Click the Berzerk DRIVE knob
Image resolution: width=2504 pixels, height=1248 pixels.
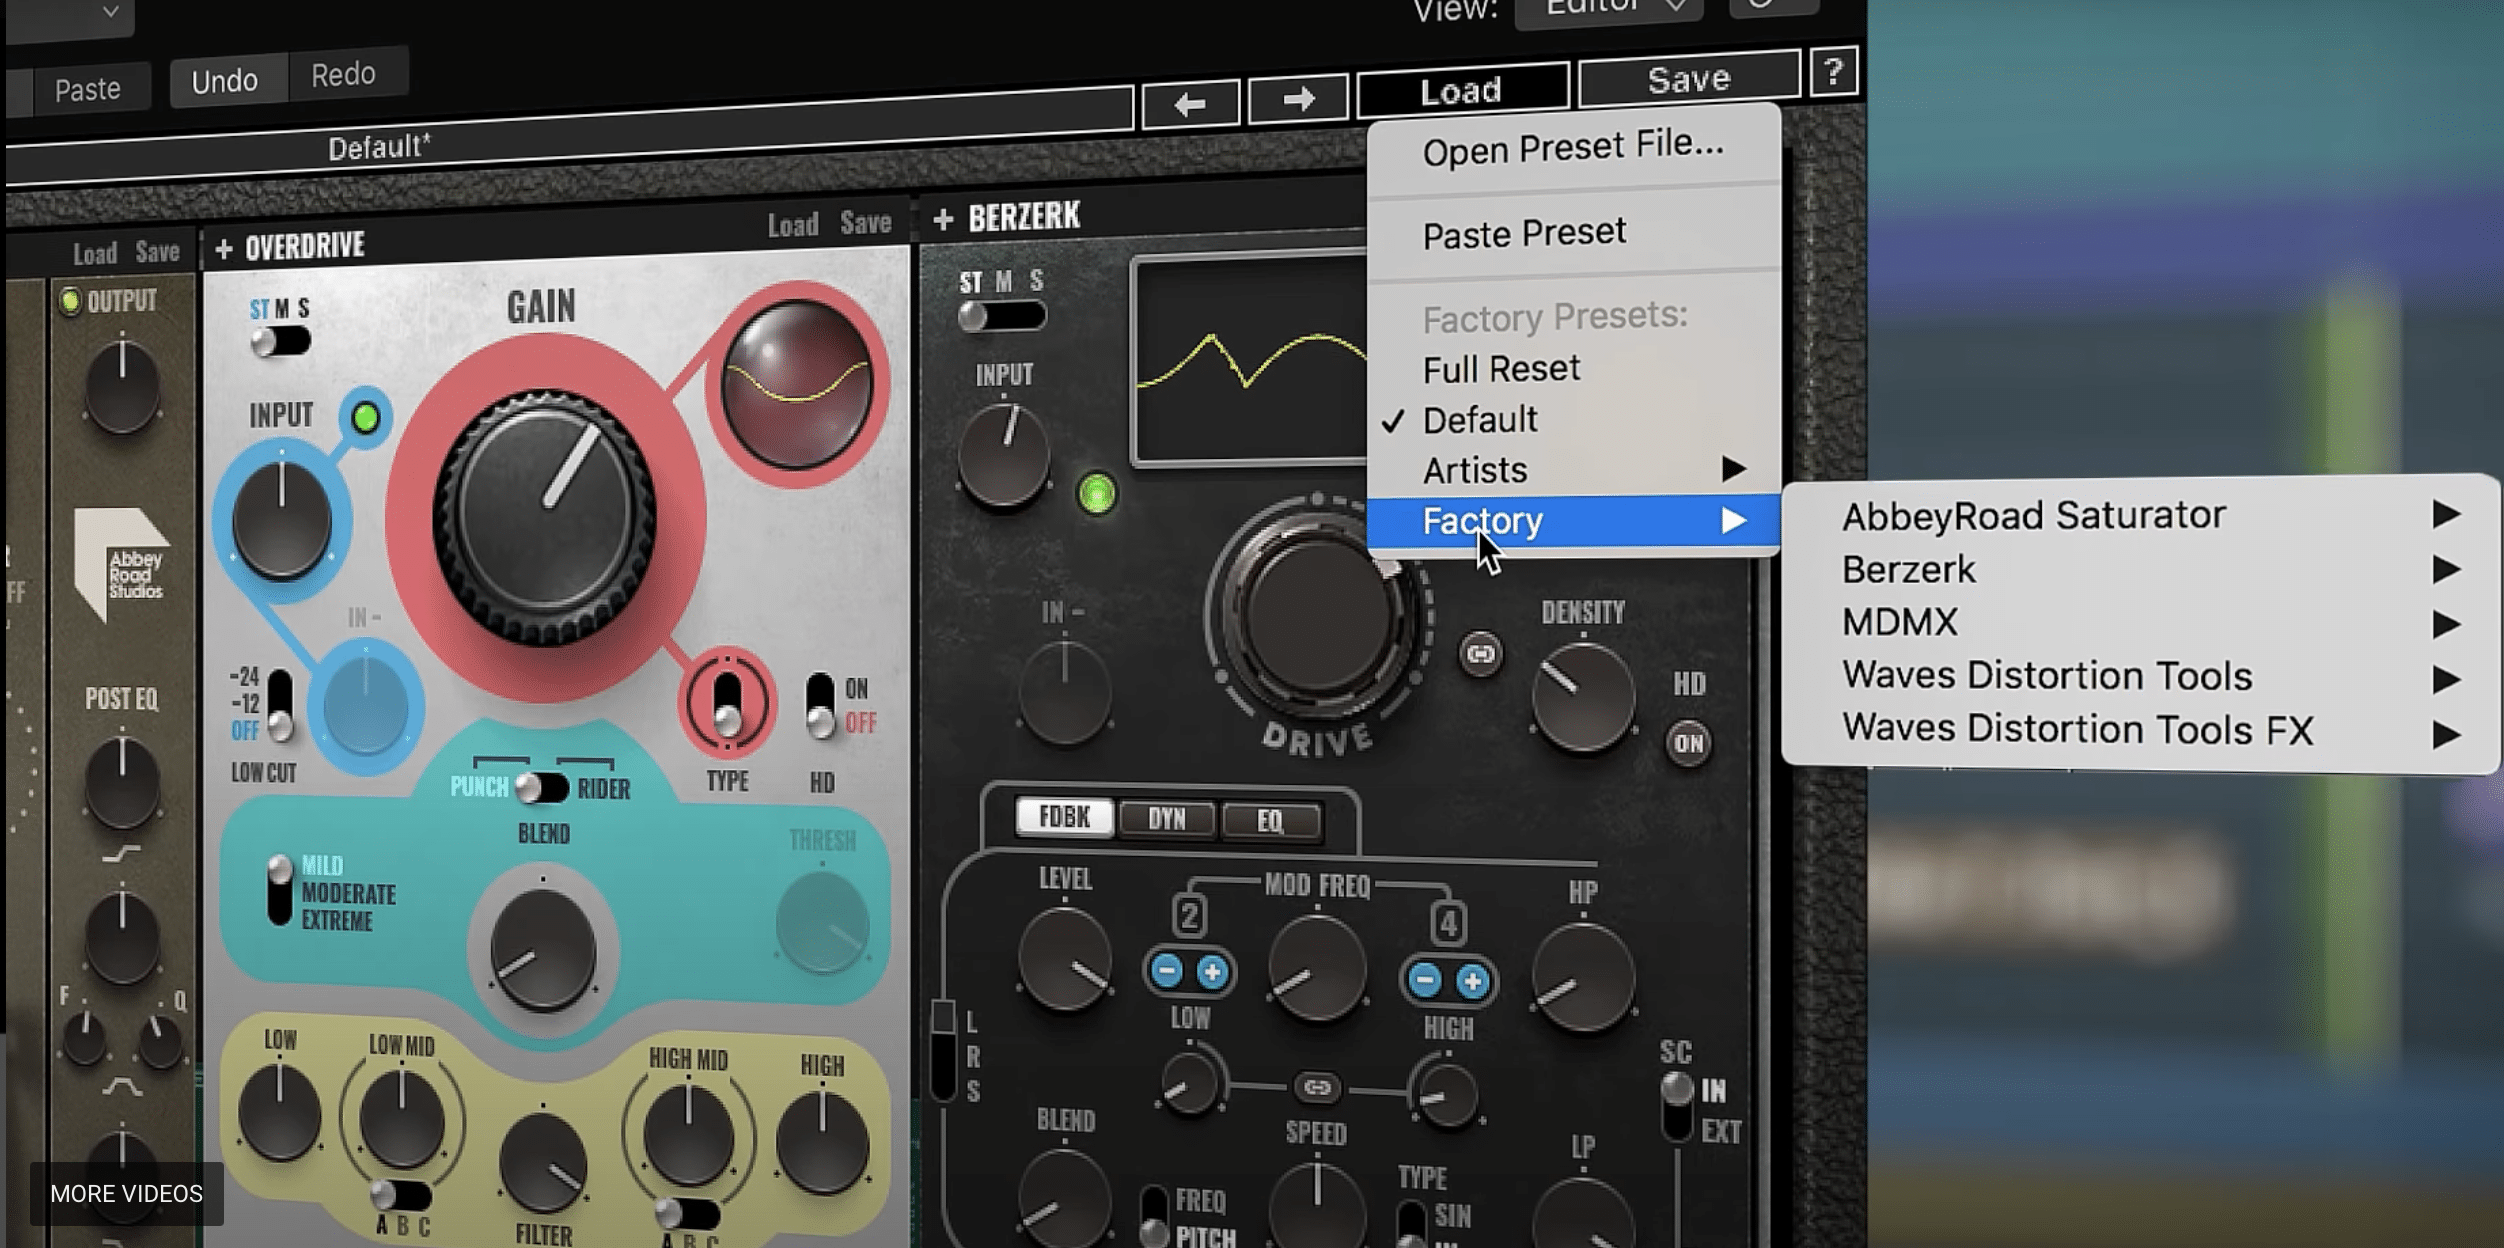[1318, 611]
